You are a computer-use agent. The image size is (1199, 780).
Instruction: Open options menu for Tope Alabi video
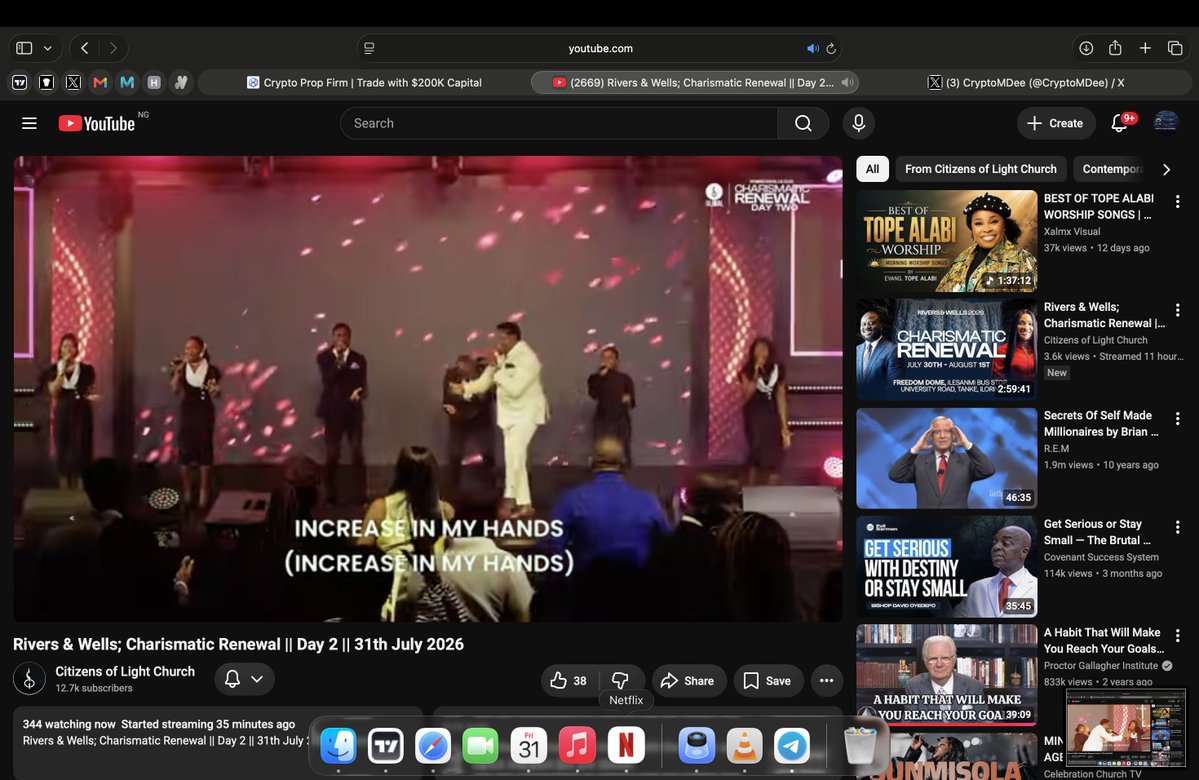pyautogui.click(x=1178, y=202)
